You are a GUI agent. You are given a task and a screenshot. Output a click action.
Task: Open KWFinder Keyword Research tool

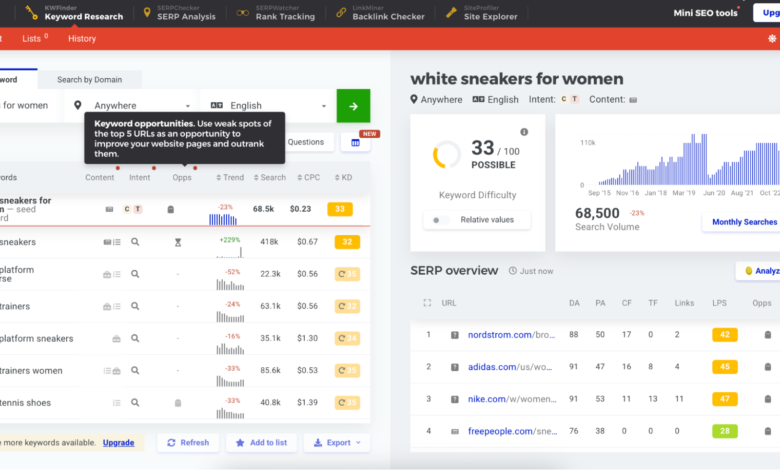click(x=74, y=13)
